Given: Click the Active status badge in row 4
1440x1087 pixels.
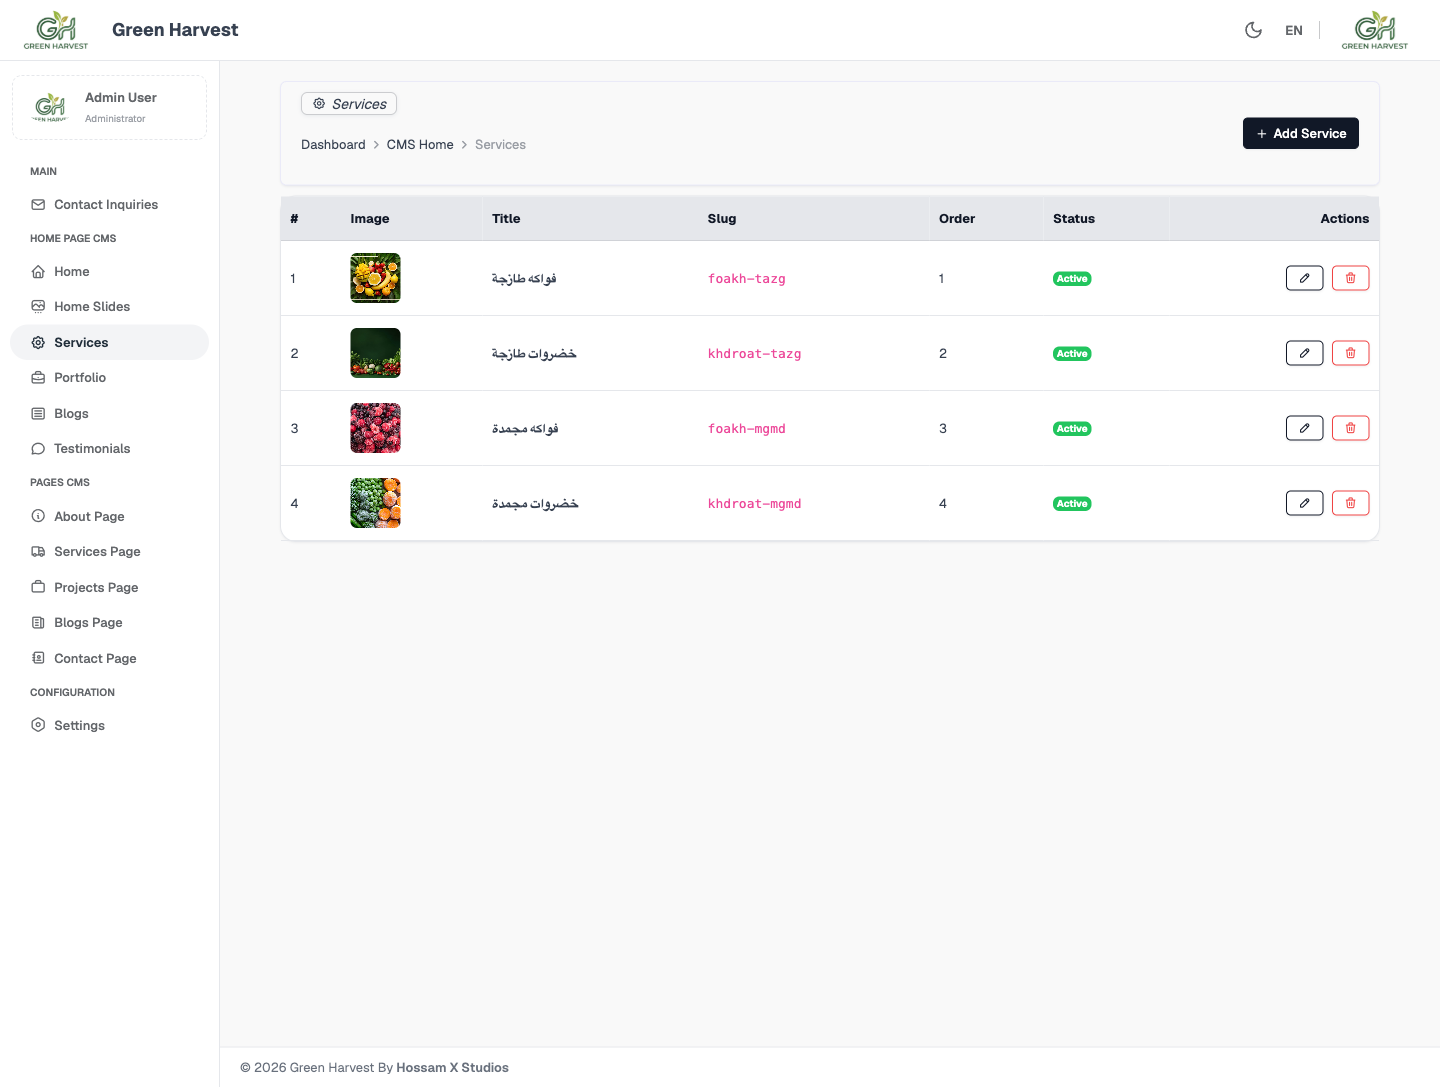Looking at the screenshot, I should point(1072,504).
